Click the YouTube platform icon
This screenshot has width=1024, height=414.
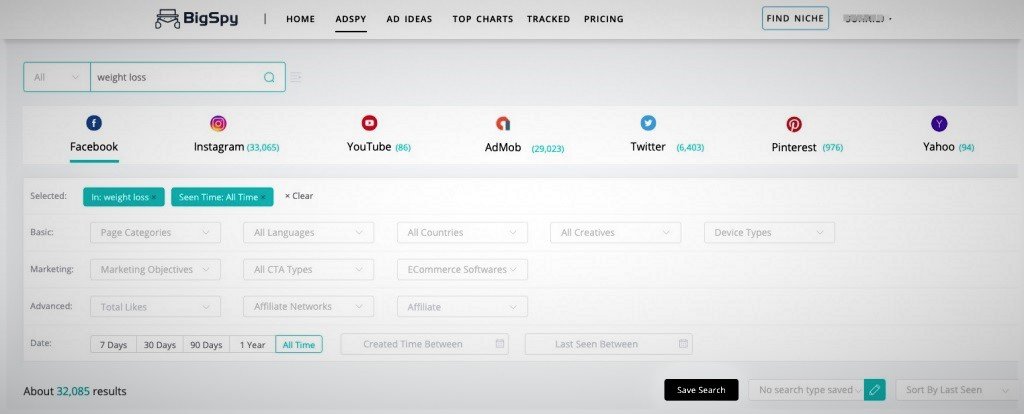370,123
